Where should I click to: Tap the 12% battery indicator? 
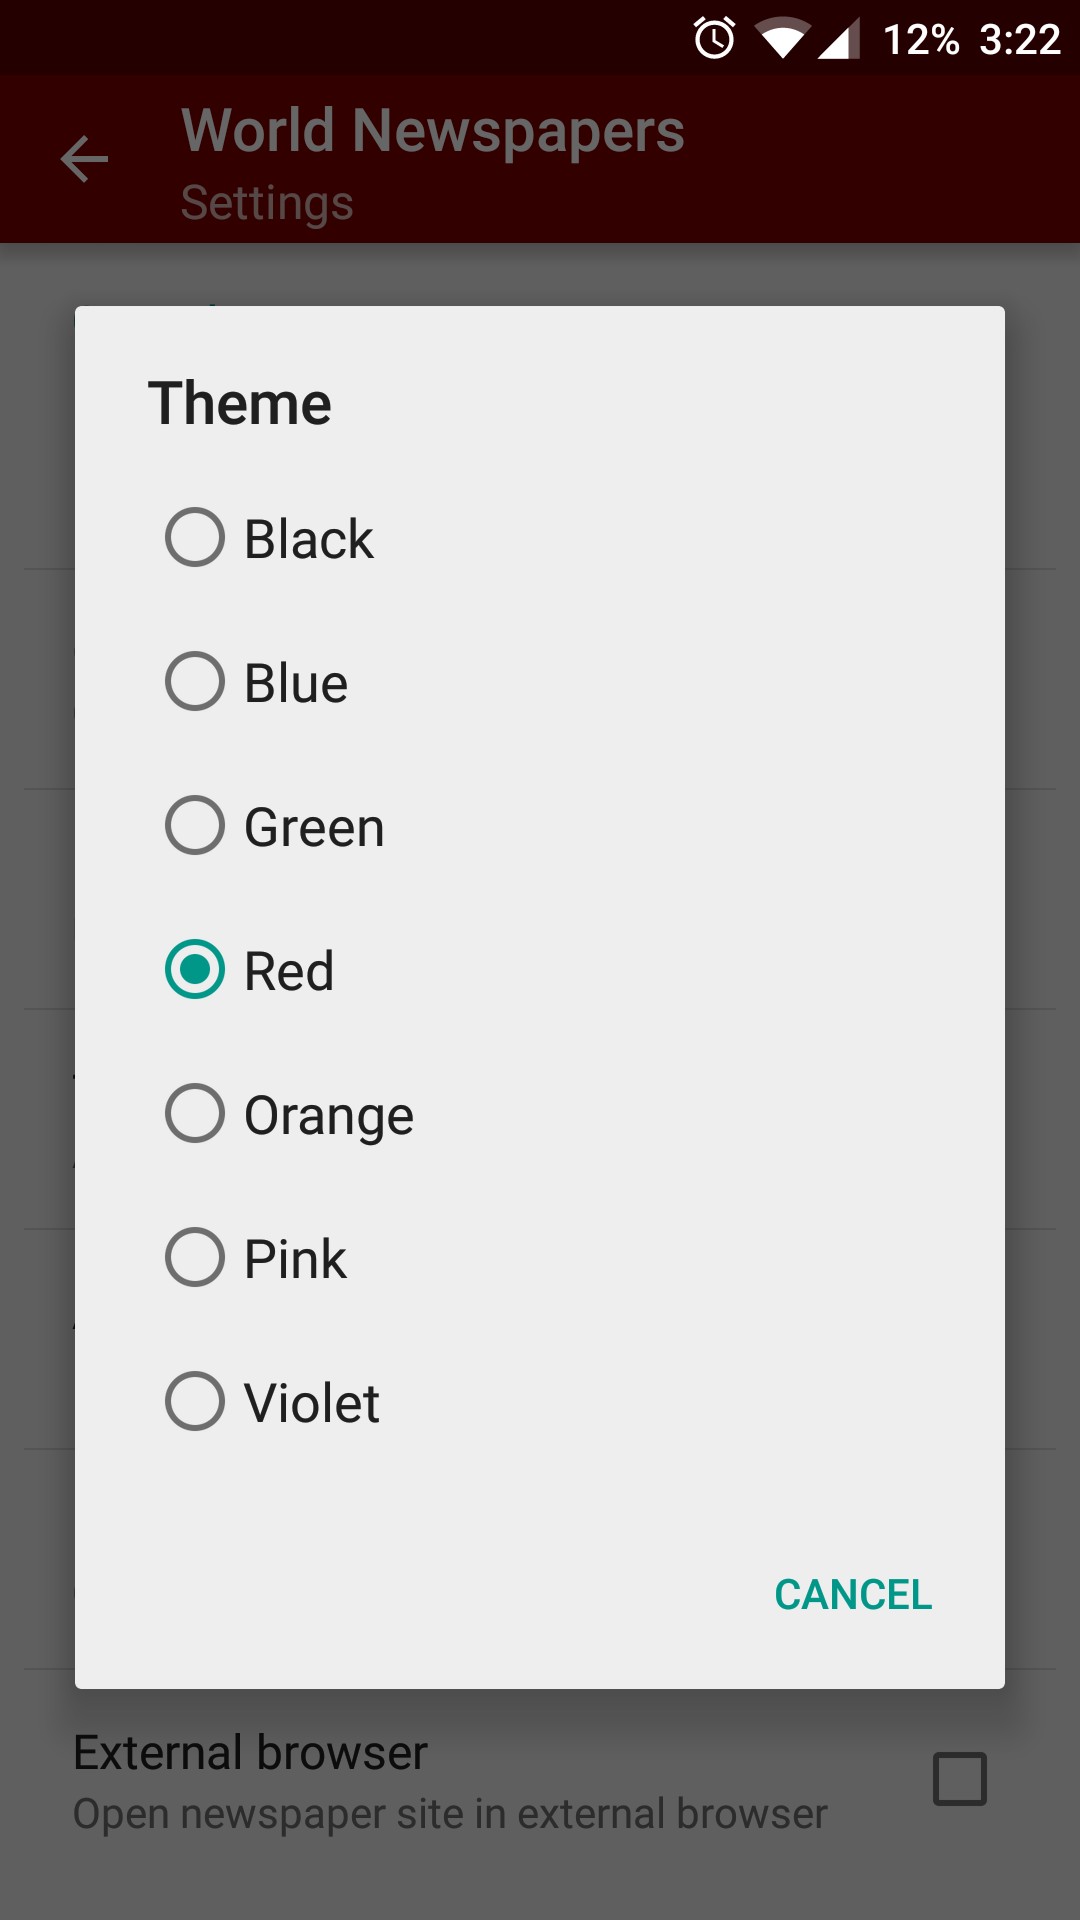pyautogui.click(x=921, y=40)
